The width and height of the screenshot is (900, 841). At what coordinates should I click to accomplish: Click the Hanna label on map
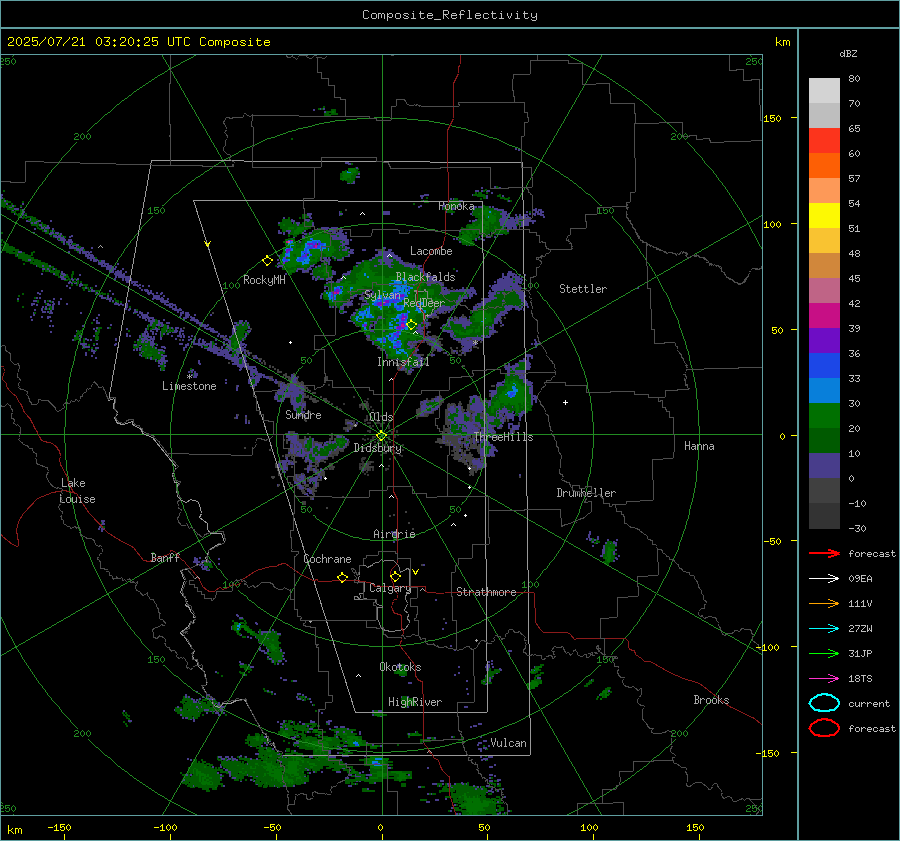[x=699, y=446]
